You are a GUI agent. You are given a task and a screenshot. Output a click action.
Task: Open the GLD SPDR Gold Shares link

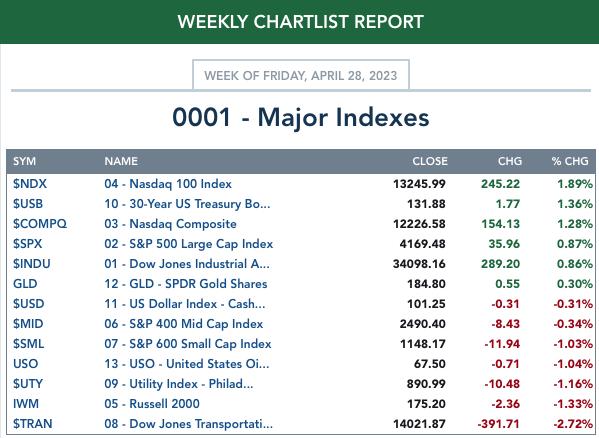click(x=186, y=284)
